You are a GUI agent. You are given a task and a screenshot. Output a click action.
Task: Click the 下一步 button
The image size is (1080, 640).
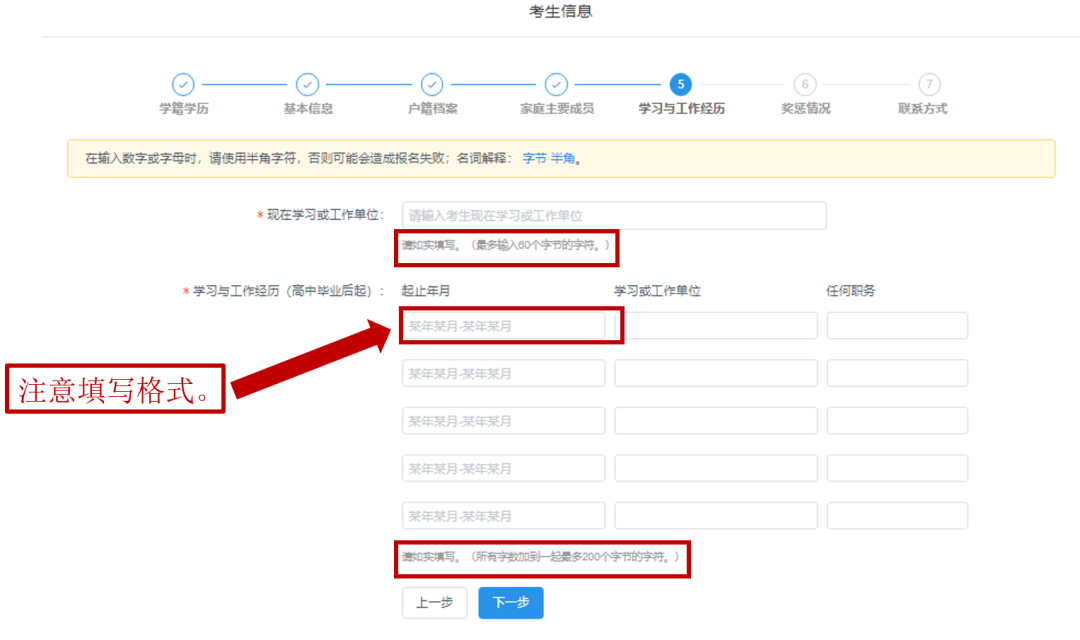[x=510, y=603]
